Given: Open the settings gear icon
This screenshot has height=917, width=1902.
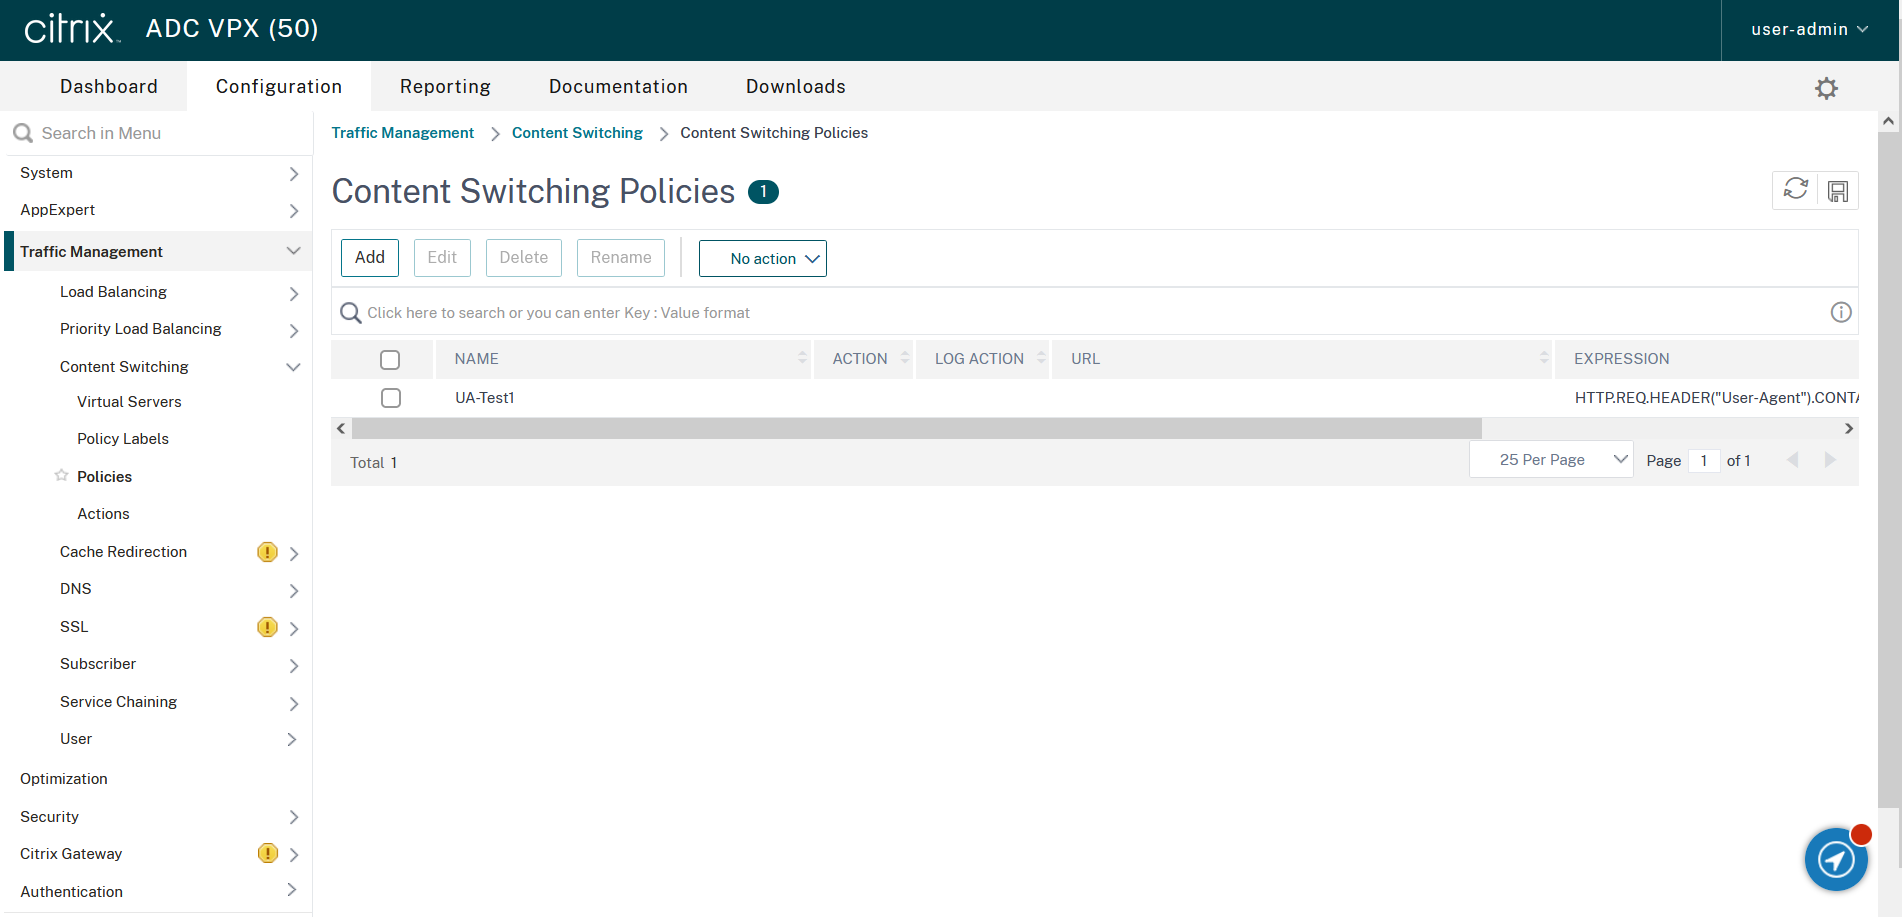Looking at the screenshot, I should tap(1826, 88).
